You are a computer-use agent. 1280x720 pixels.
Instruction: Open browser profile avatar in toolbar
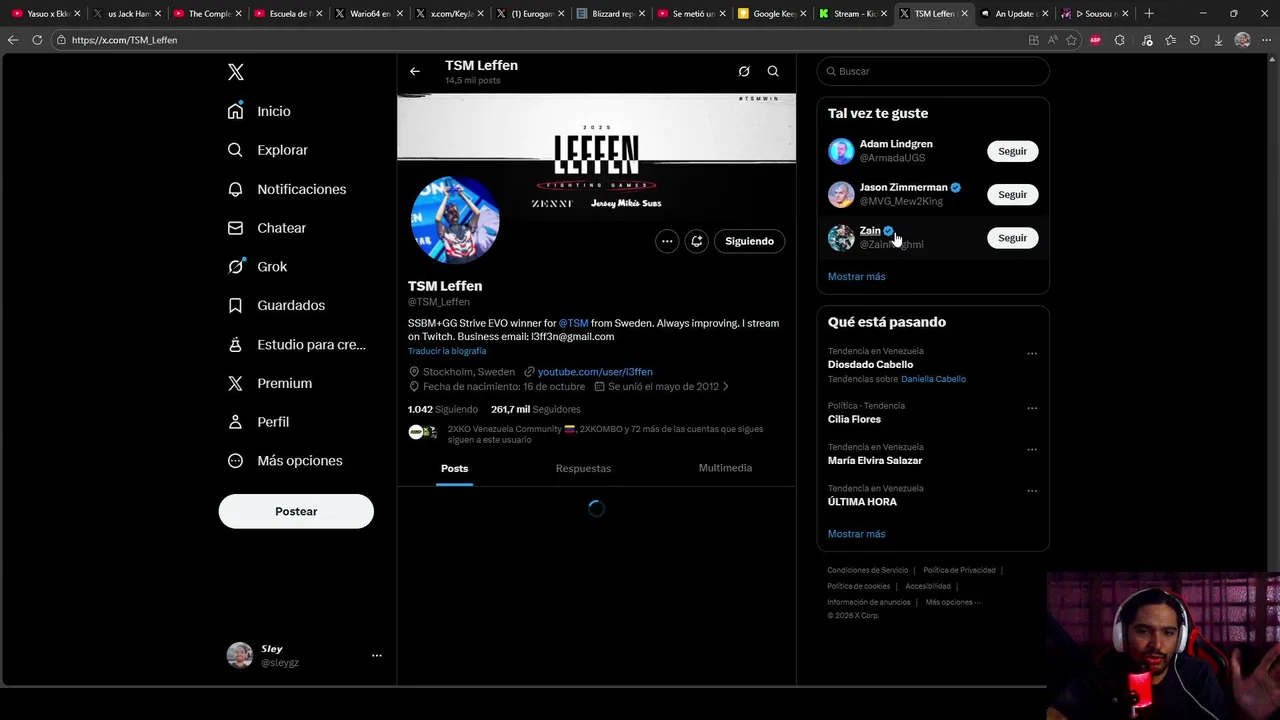coord(1242,40)
